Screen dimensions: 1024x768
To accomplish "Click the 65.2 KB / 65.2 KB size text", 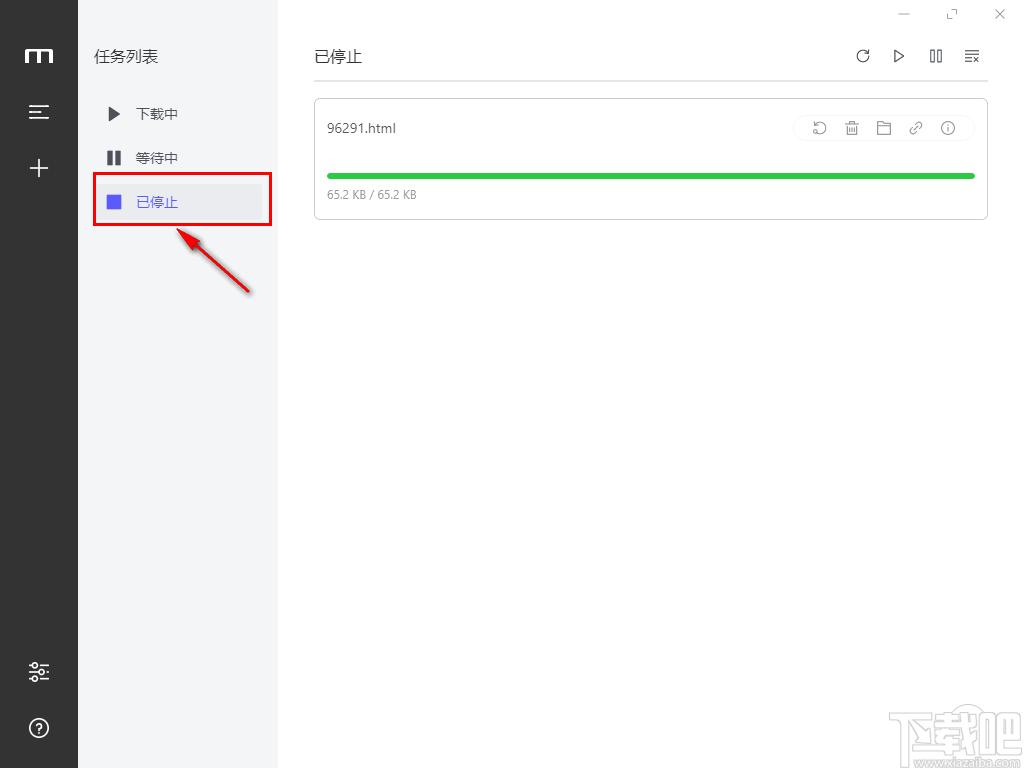I will [372, 195].
